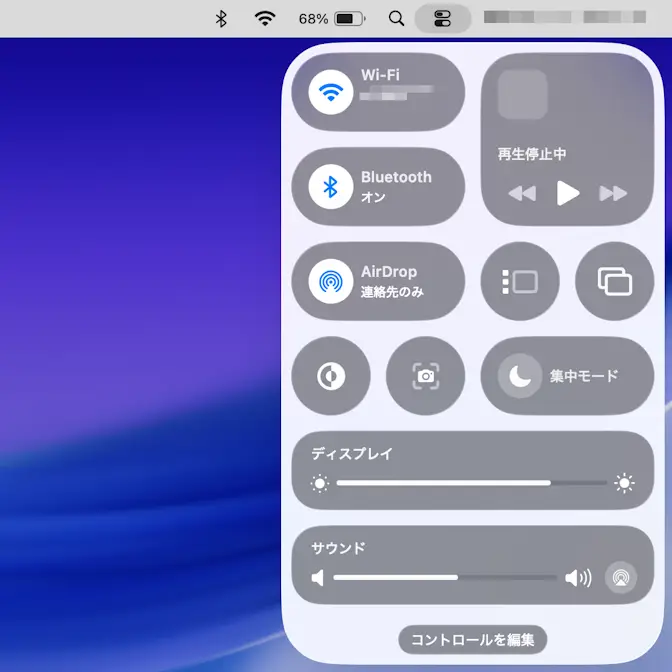The height and width of the screenshot is (672, 672).
Task: Click the dark mode appearance icon
Action: (x=331, y=376)
